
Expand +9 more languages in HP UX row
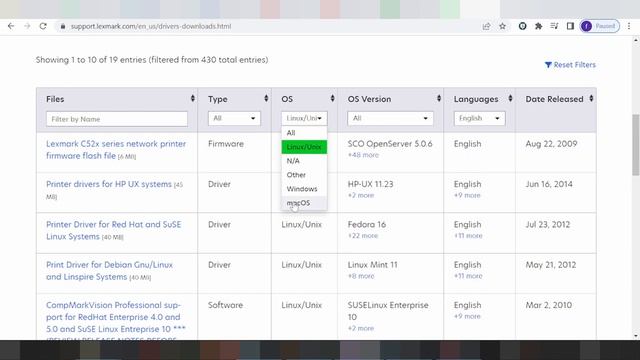[467, 196]
